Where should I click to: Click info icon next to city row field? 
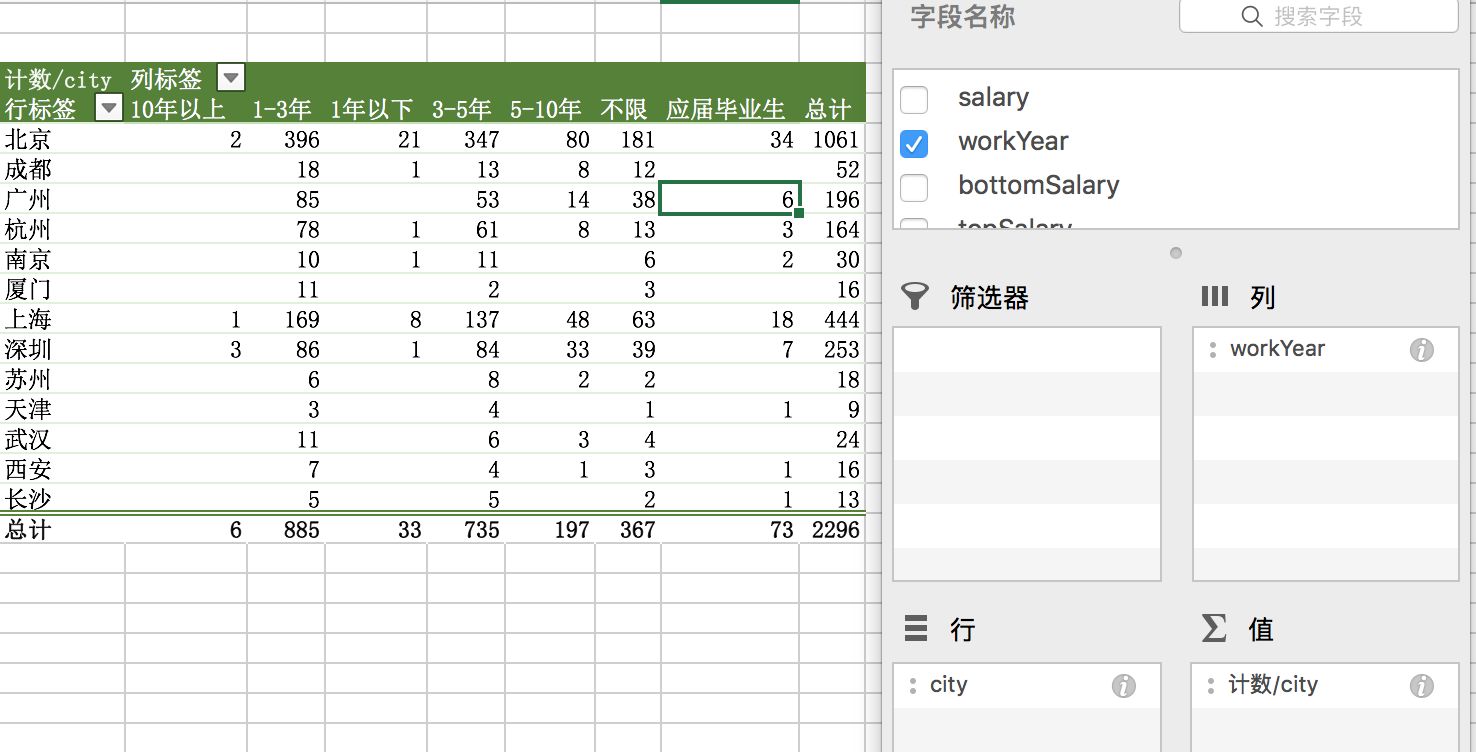[1123, 686]
